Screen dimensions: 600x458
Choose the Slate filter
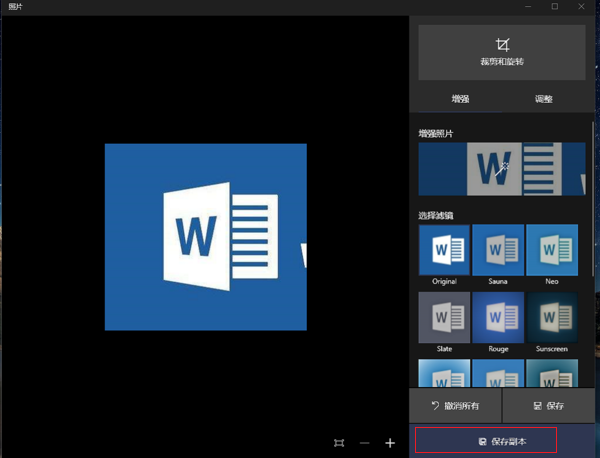coord(444,318)
